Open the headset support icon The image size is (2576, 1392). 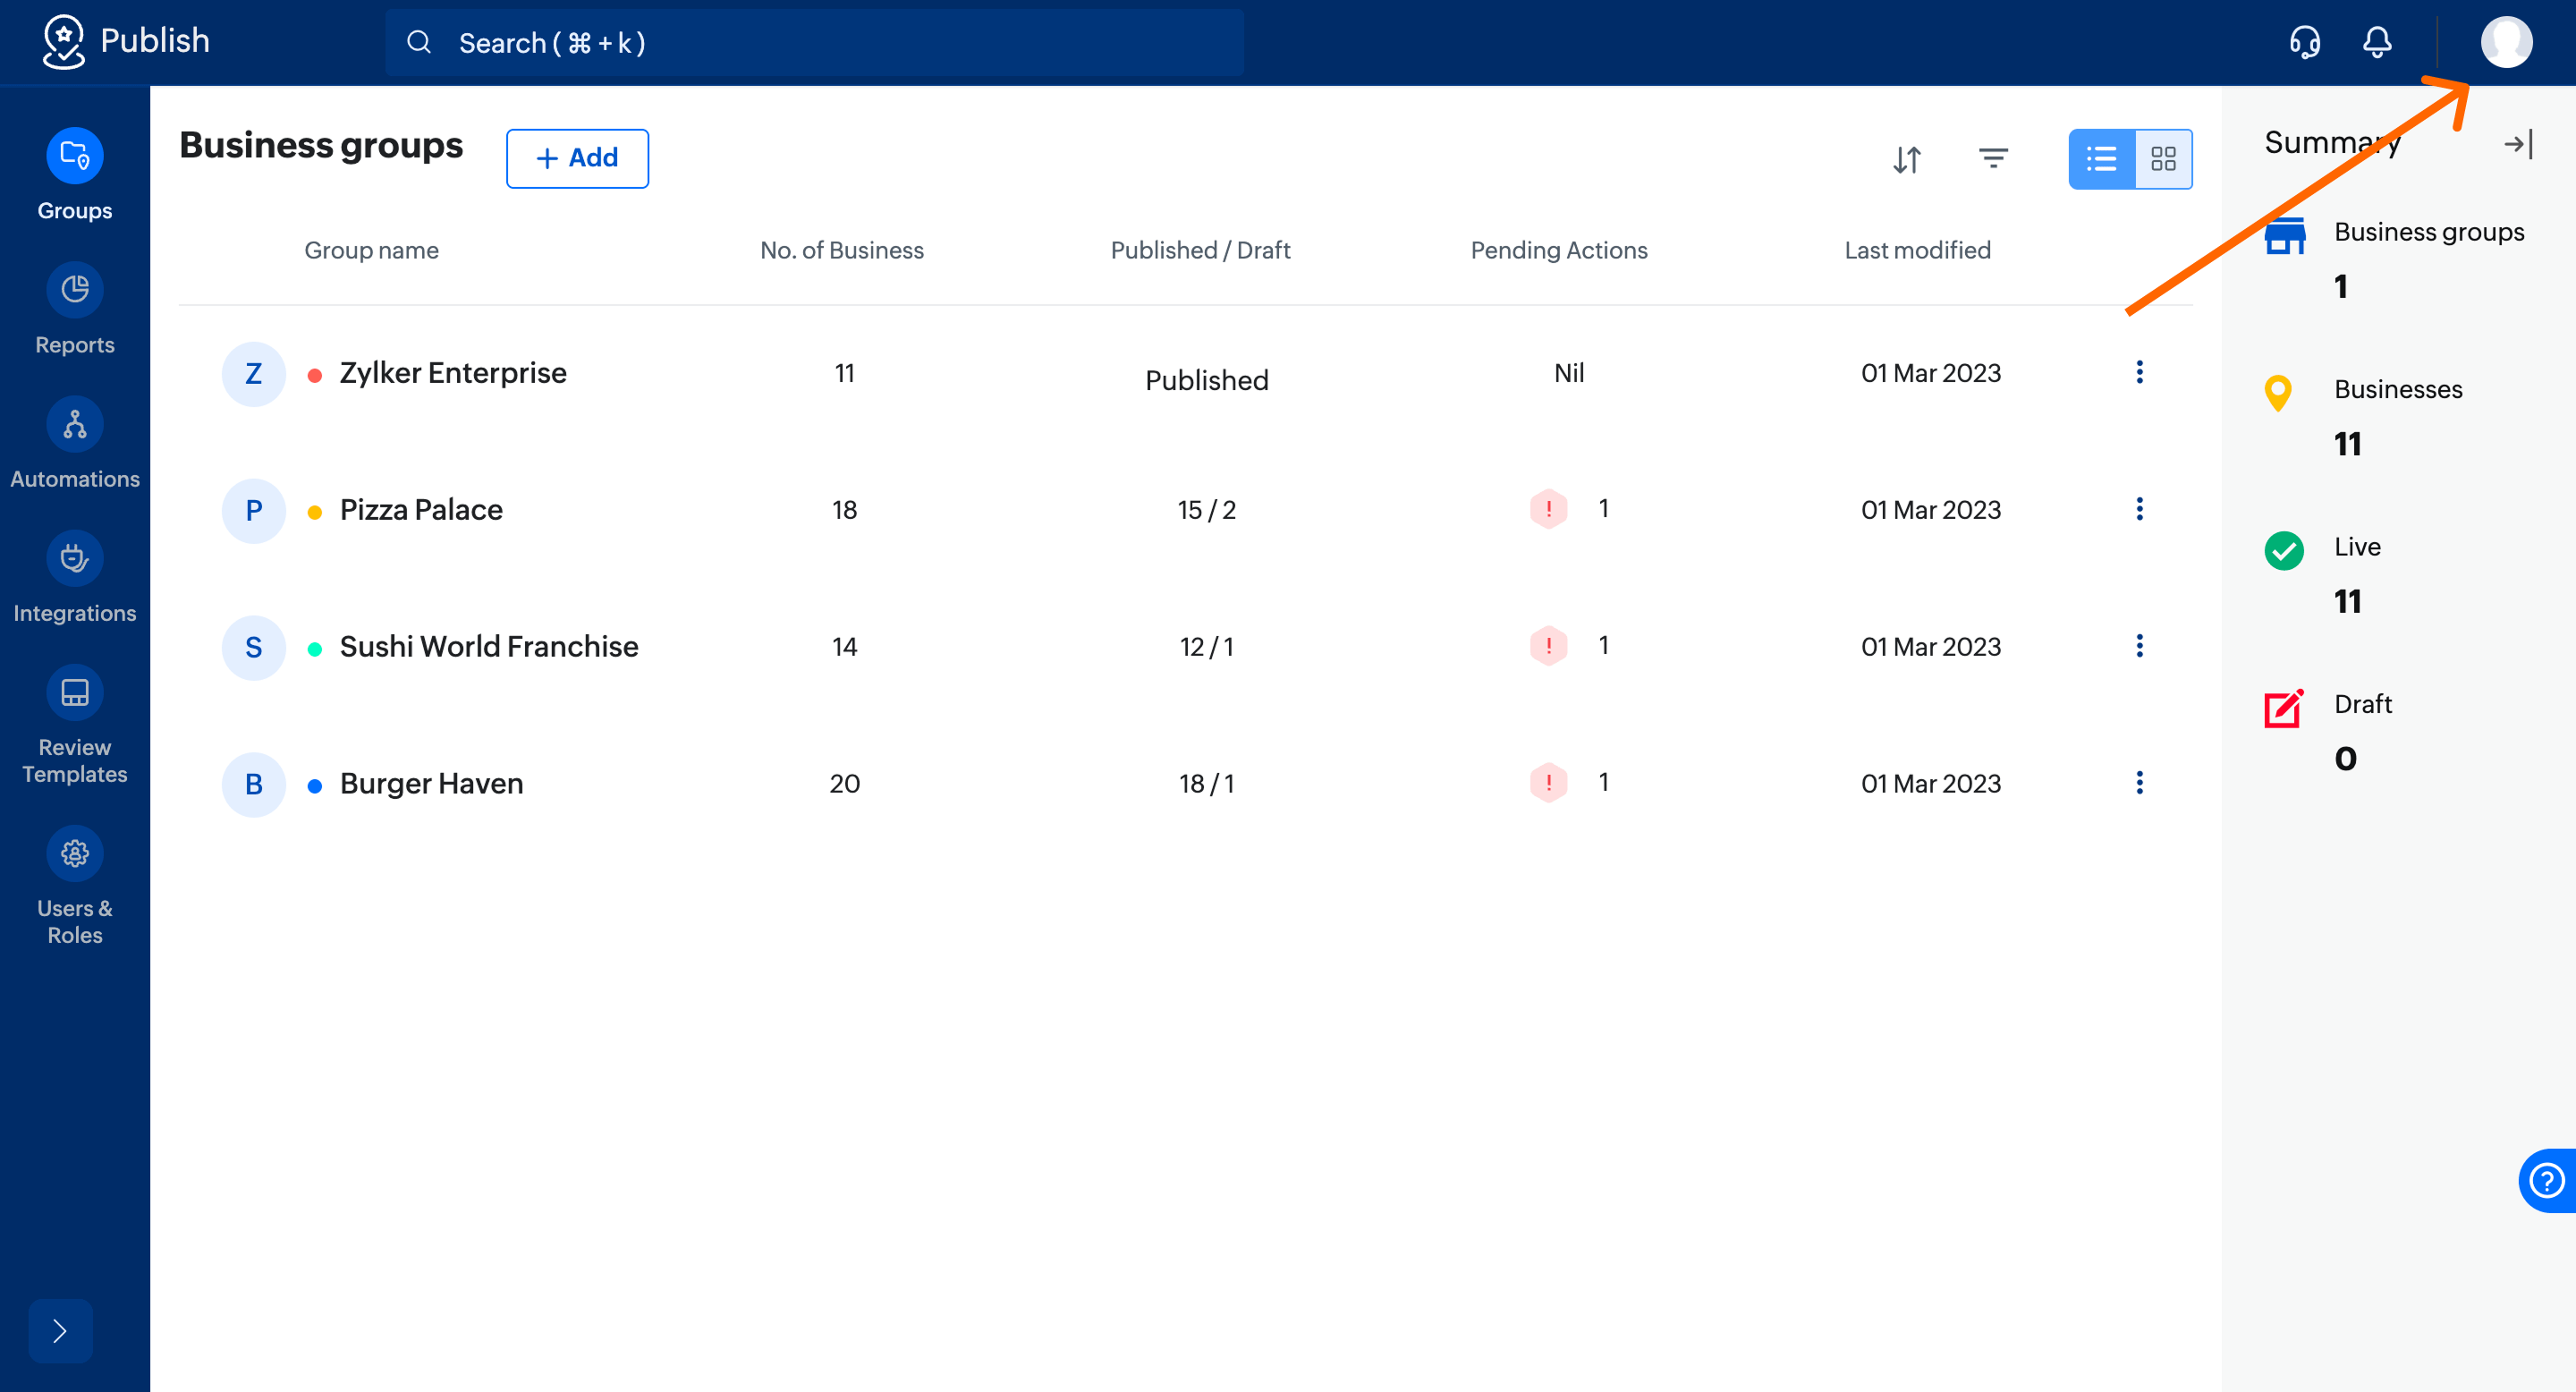(2304, 42)
